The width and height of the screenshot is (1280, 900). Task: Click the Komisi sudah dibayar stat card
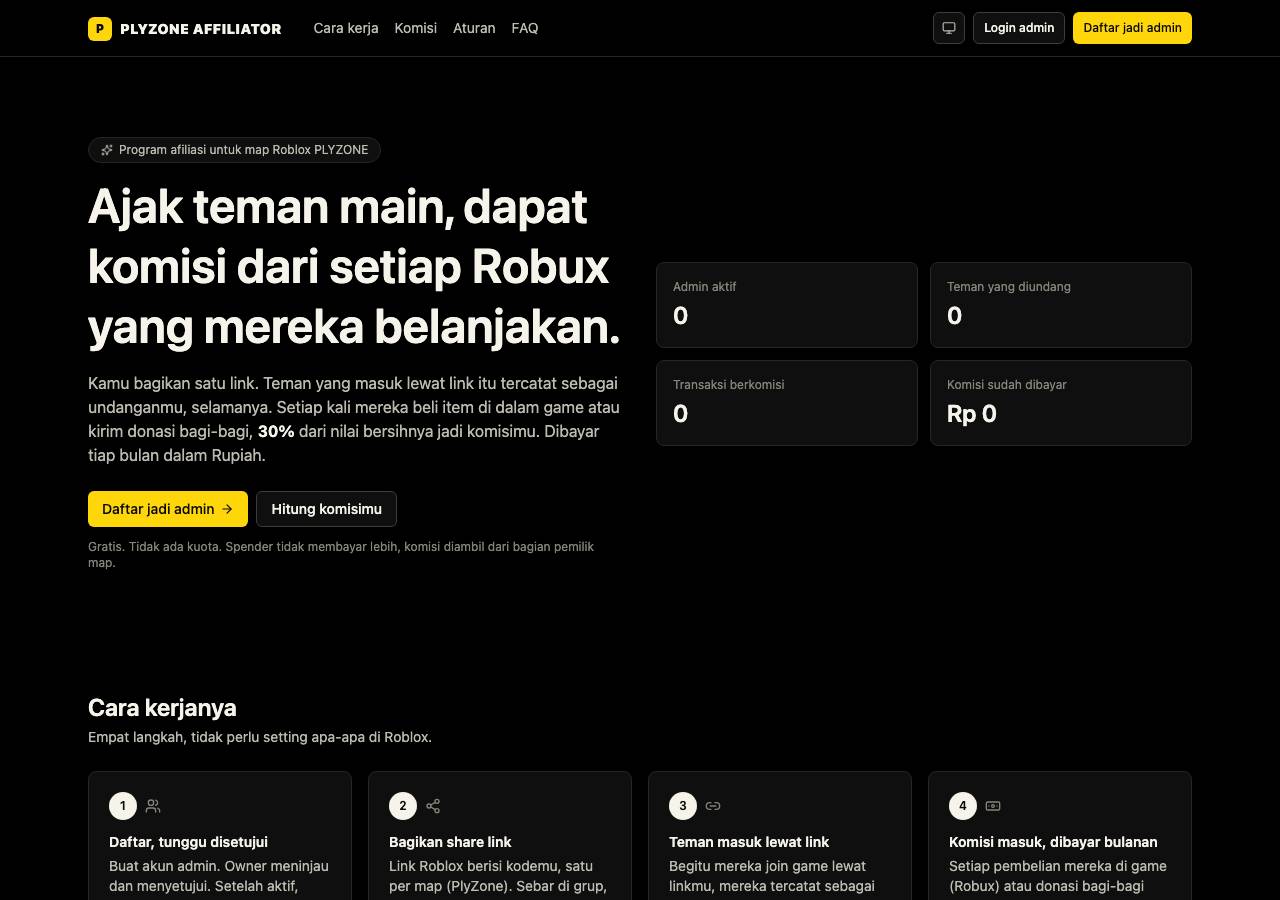[x=1061, y=403]
